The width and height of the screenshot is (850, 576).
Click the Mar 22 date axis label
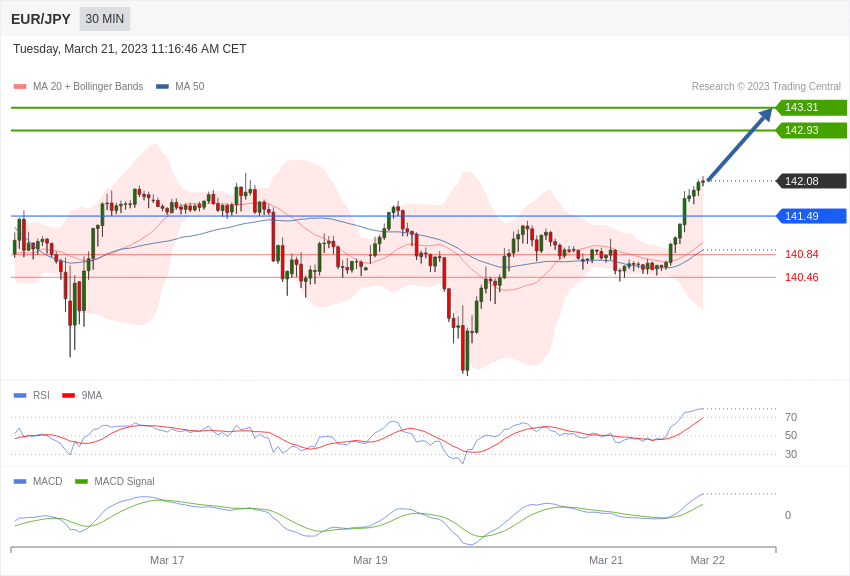707,560
